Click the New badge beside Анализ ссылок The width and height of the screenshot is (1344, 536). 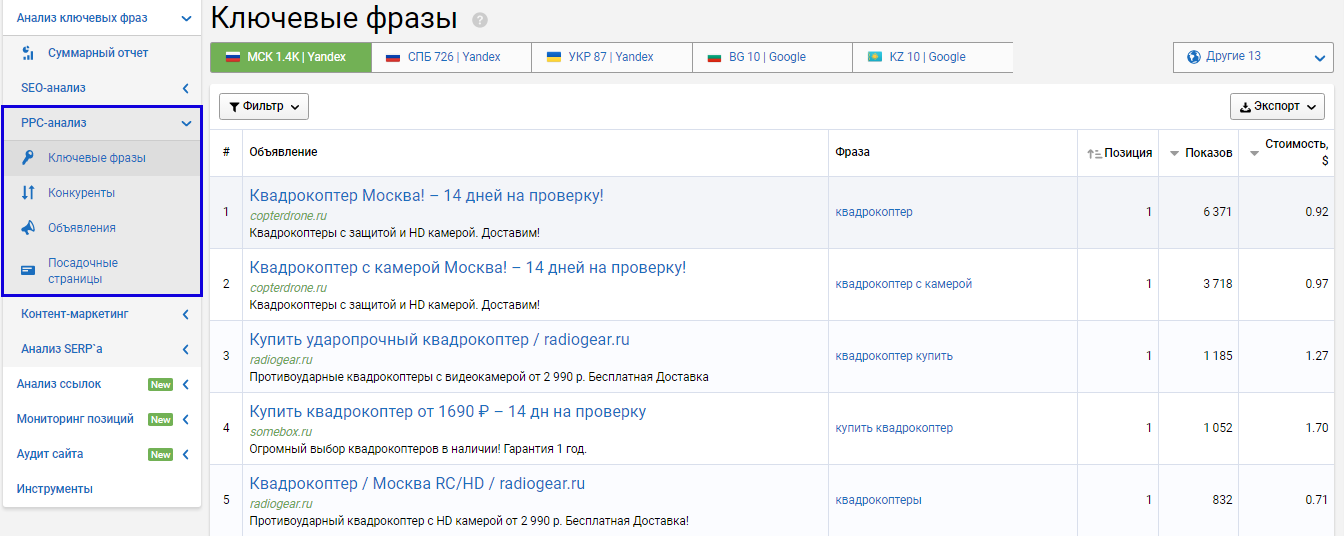tap(160, 385)
